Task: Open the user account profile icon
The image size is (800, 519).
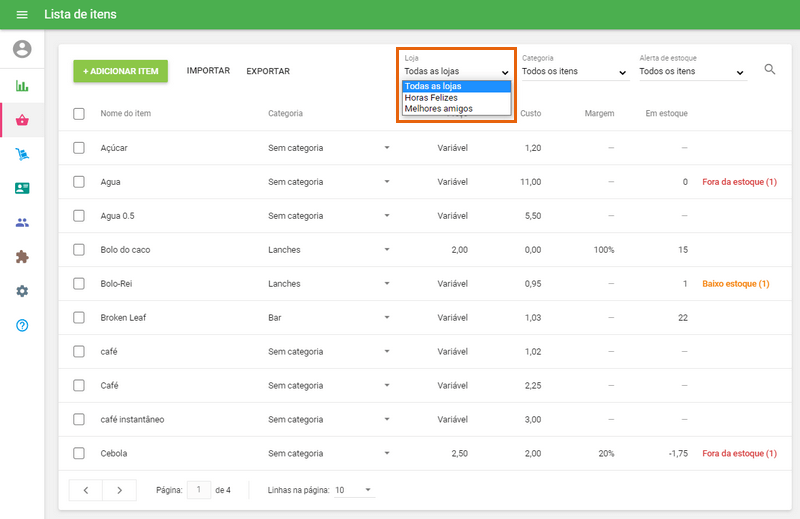Action: point(22,49)
